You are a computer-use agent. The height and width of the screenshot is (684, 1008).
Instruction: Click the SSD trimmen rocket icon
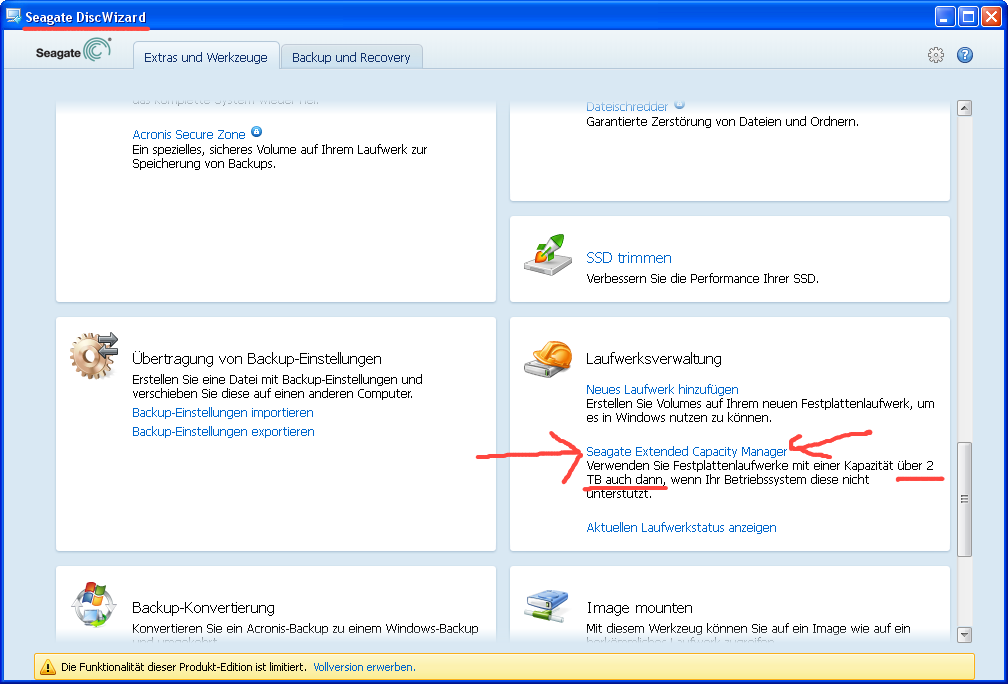pyautogui.click(x=547, y=255)
